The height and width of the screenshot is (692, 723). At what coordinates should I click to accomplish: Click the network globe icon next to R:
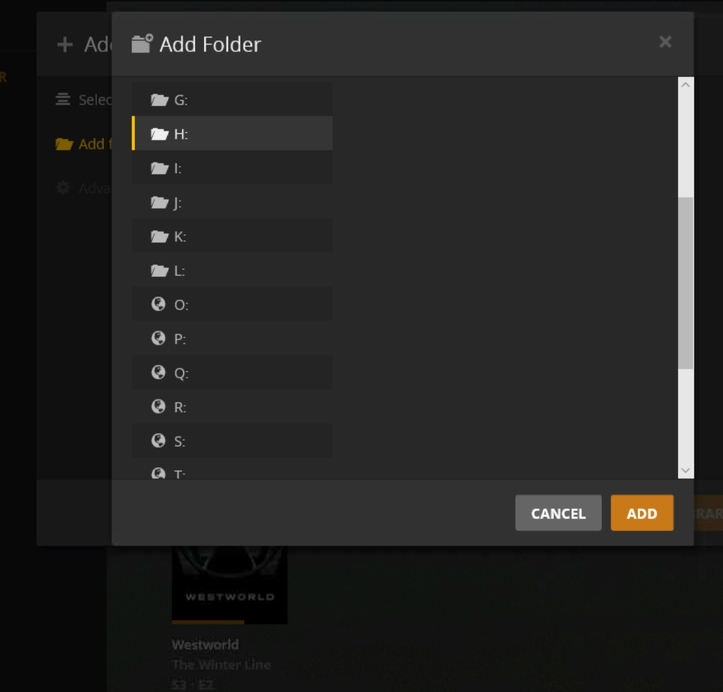pyautogui.click(x=158, y=406)
